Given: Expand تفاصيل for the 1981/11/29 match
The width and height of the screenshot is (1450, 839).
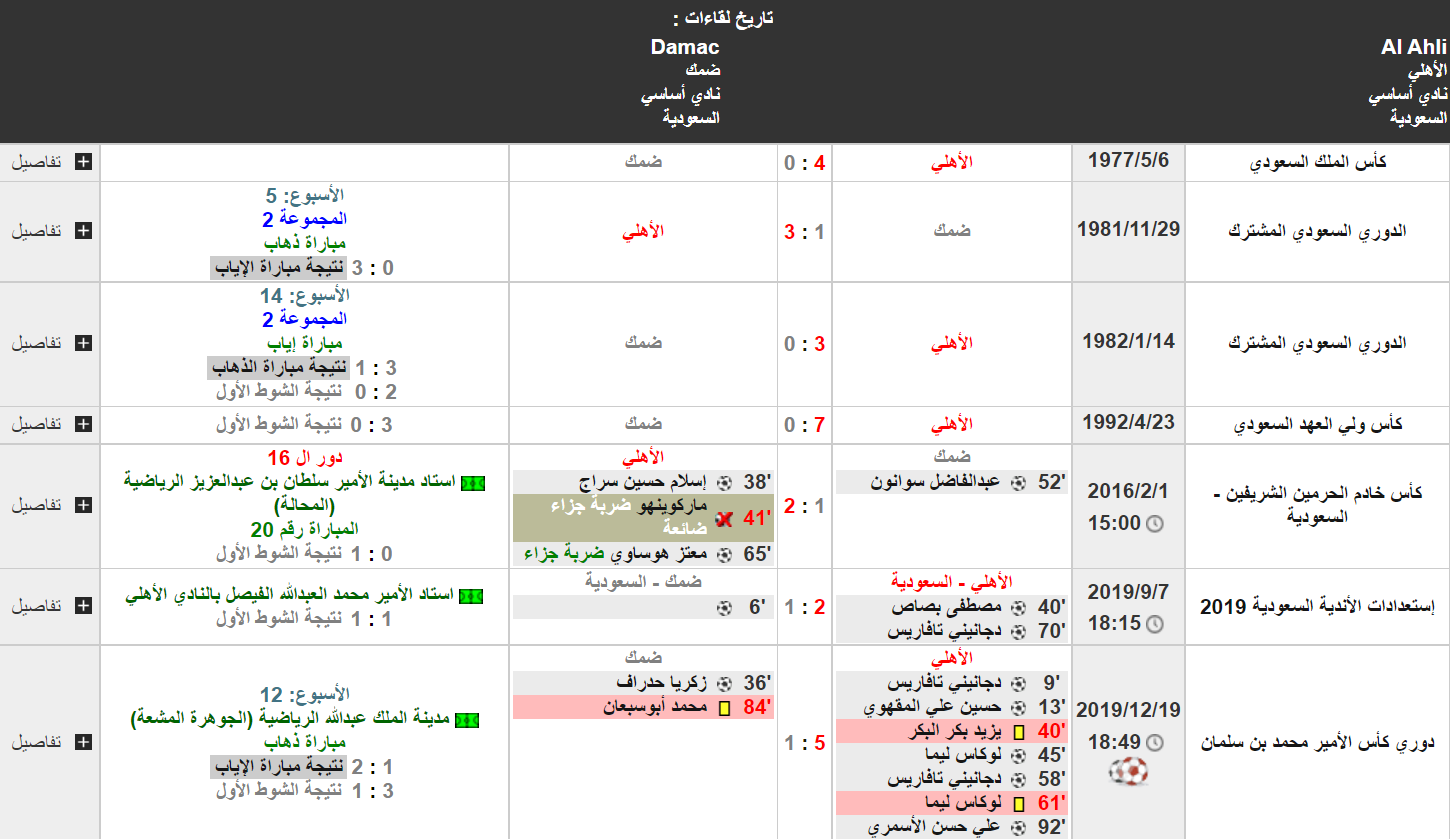Looking at the screenshot, I should click(x=50, y=230).
